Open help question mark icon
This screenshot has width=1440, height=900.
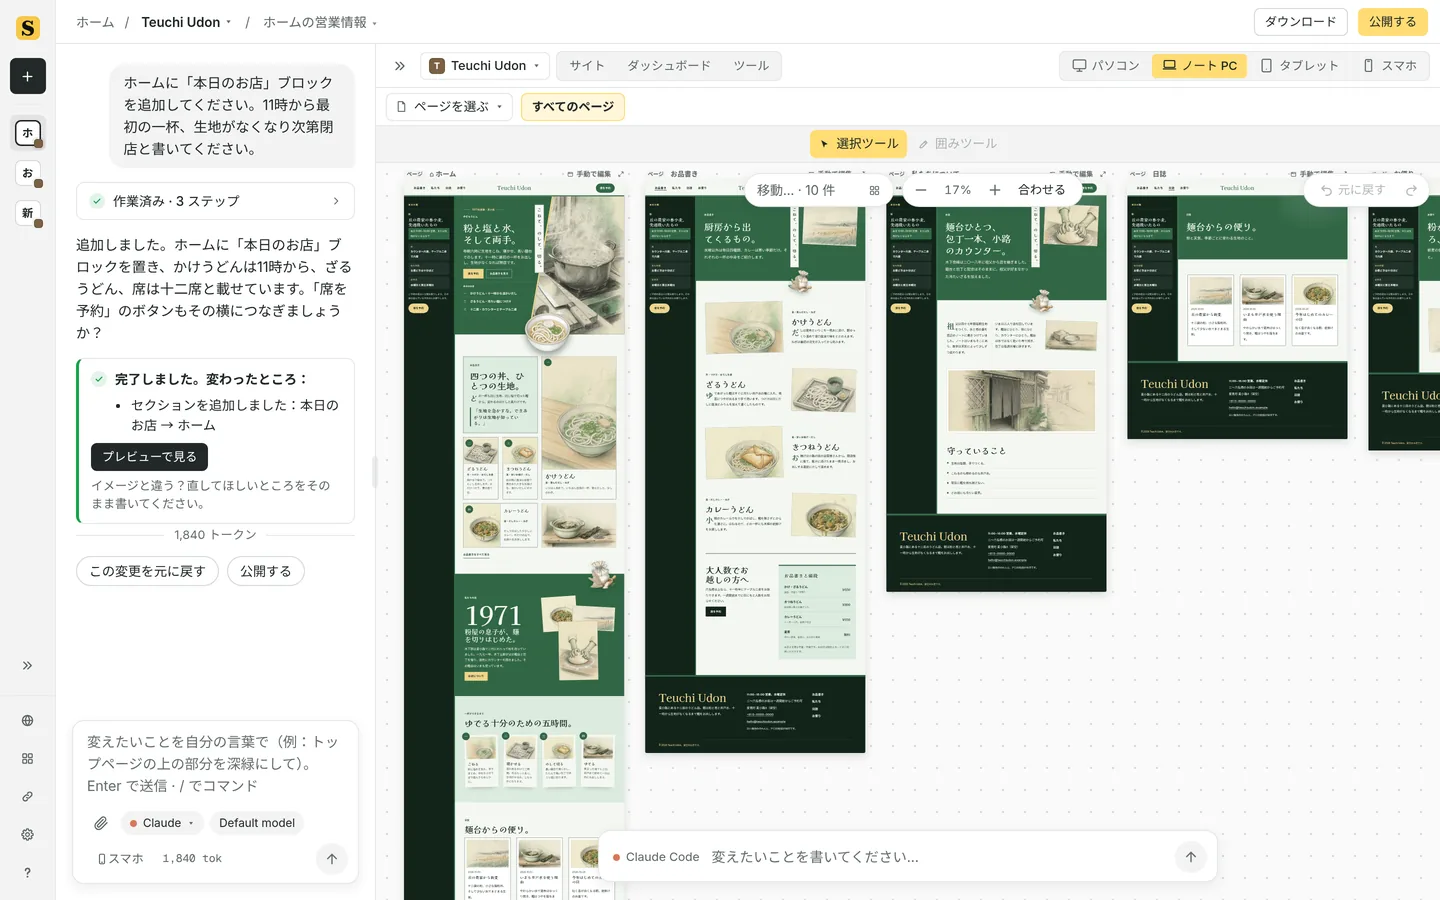point(28,872)
